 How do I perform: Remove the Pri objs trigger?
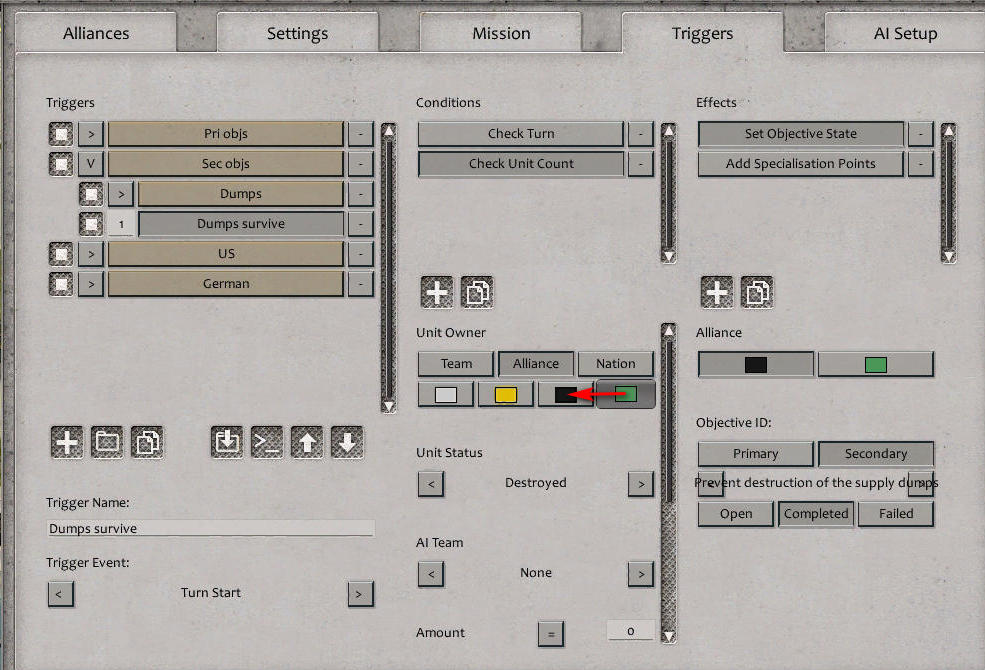click(x=361, y=134)
